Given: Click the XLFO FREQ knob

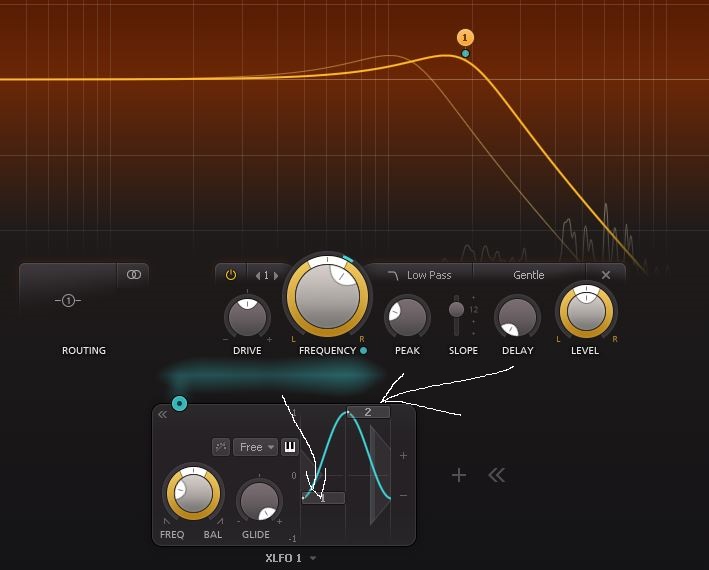Looking at the screenshot, I should pos(194,494).
